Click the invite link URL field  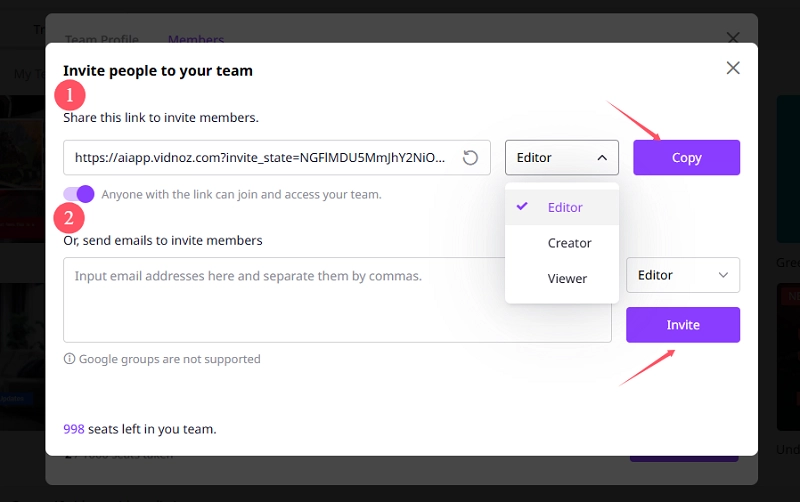pos(258,158)
